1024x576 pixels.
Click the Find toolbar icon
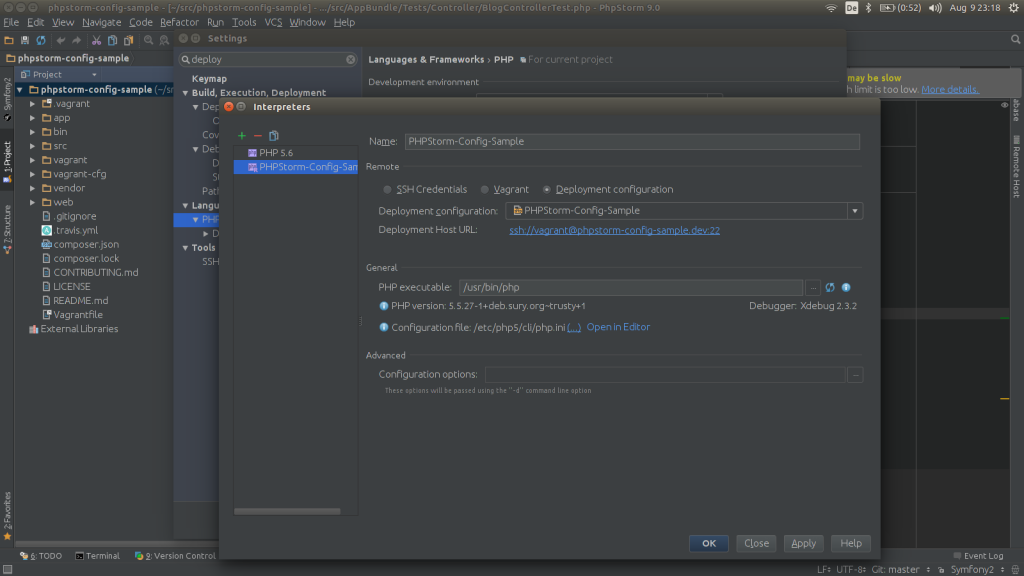point(148,40)
